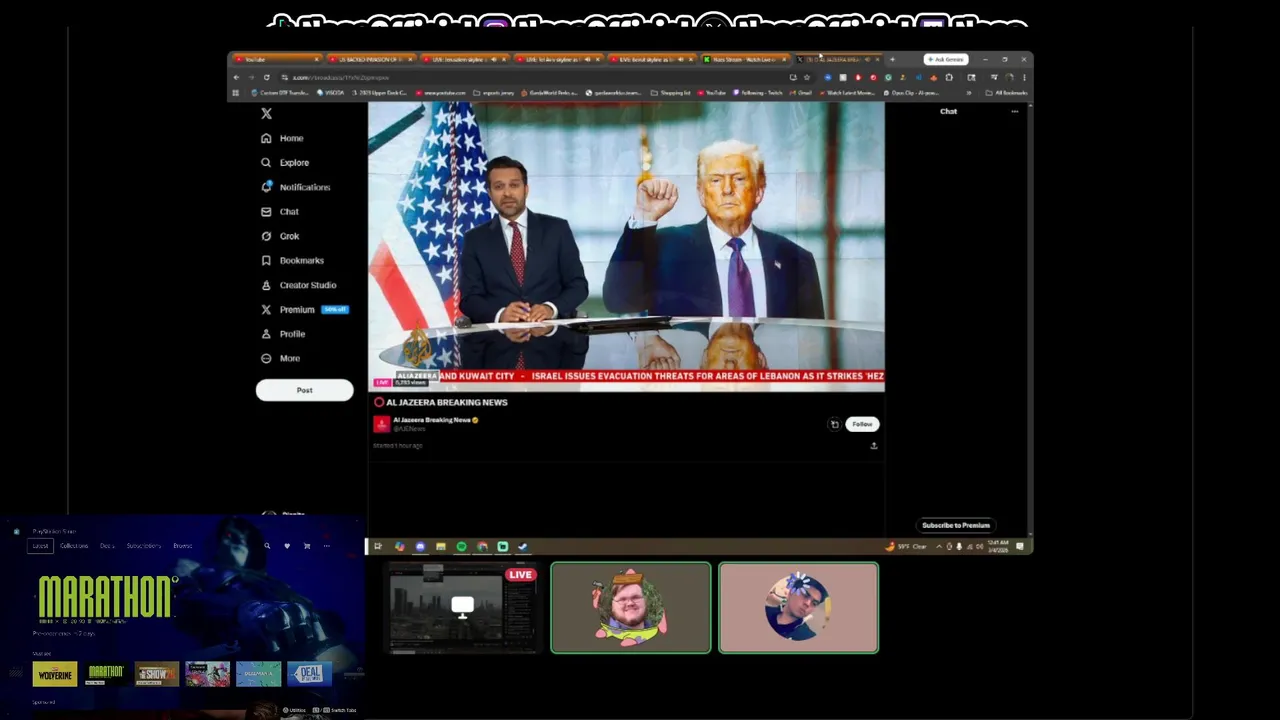
Task: Click the X logo in sidebar
Action: (x=266, y=114)
